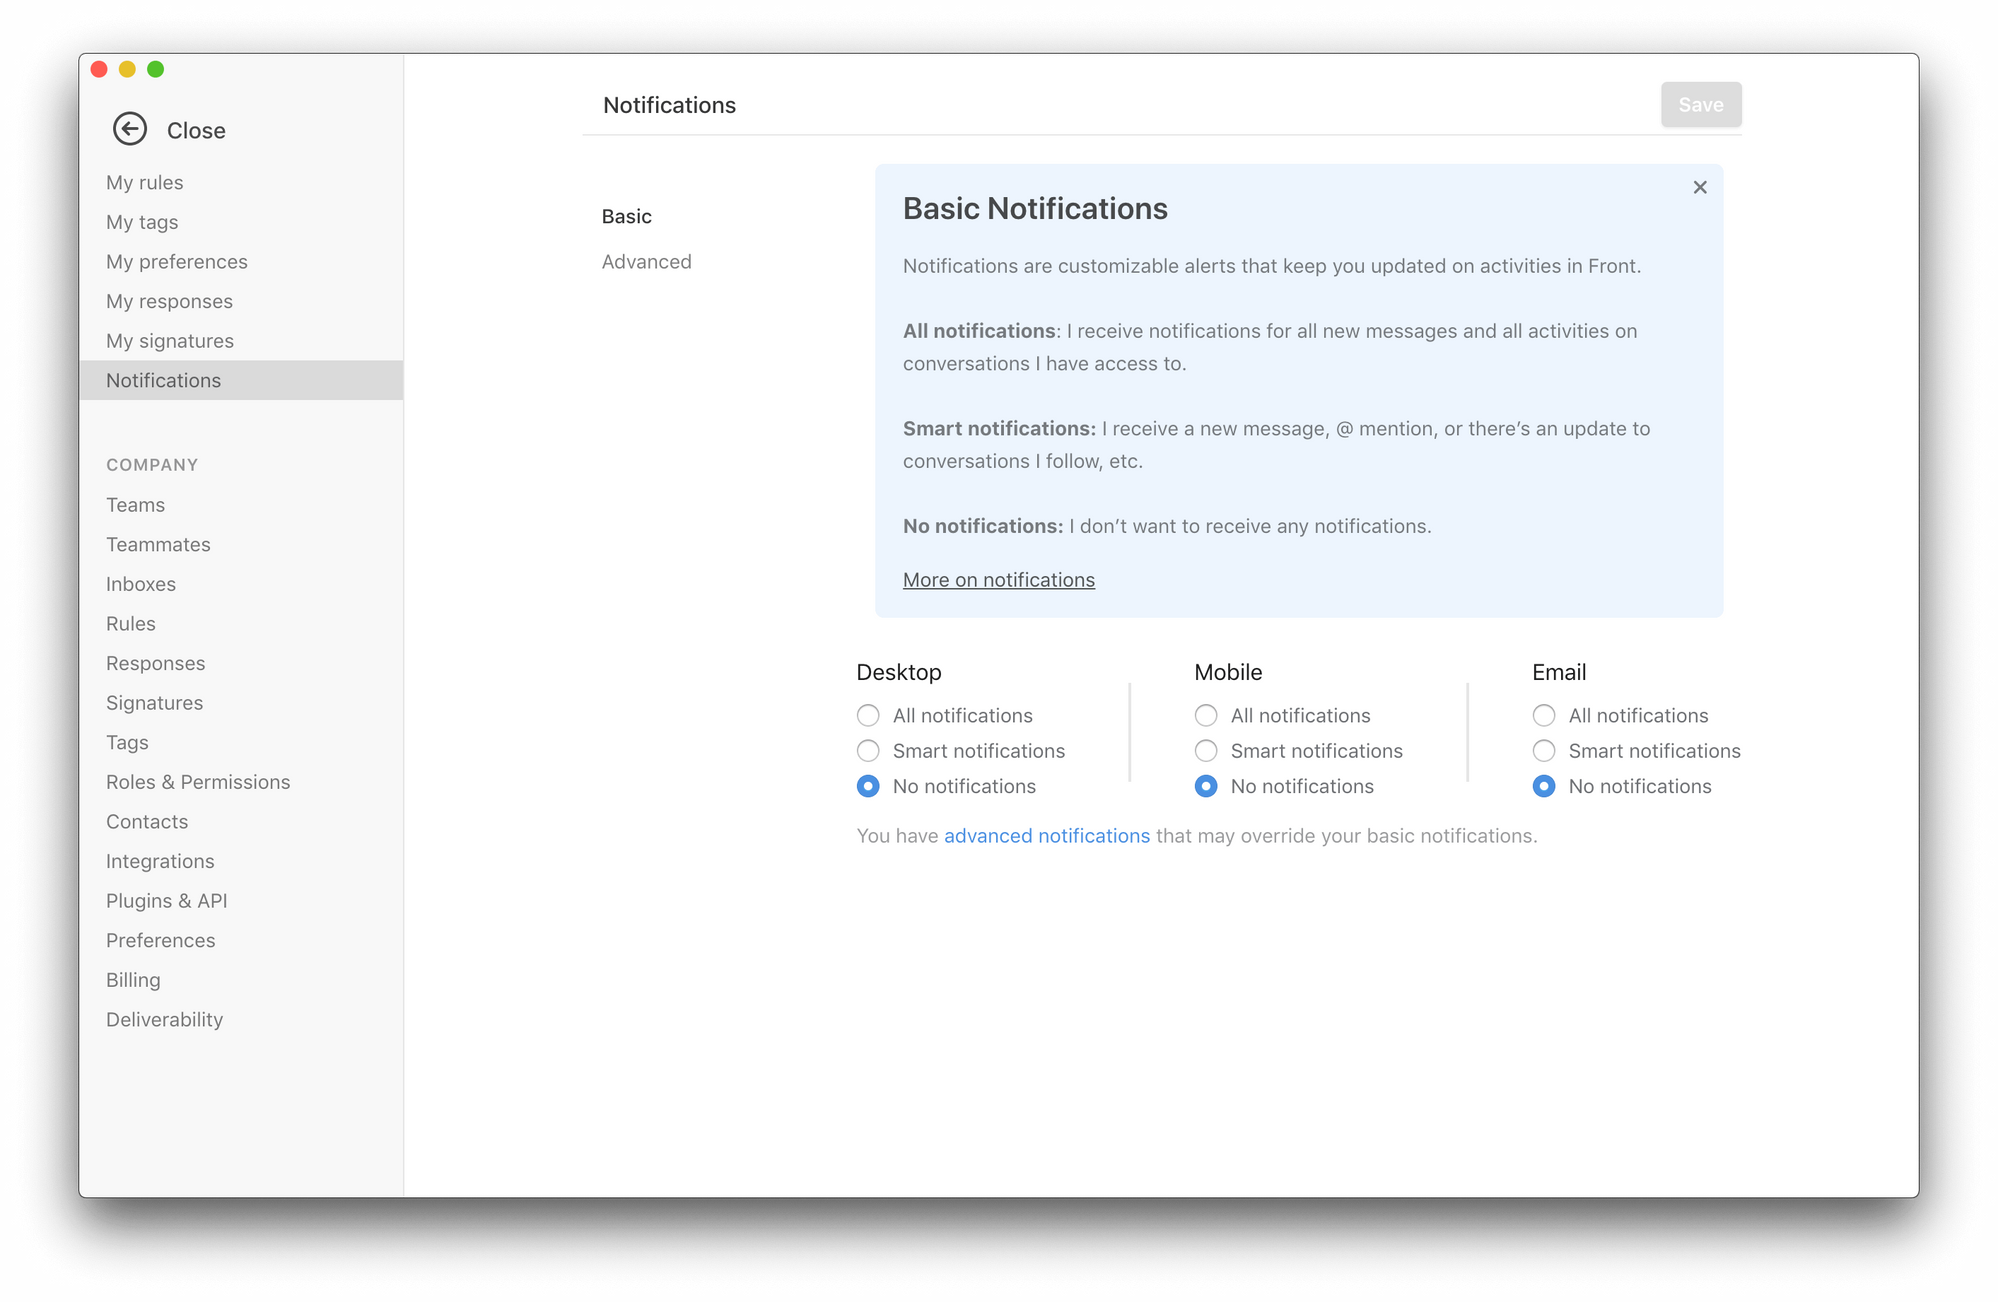
Task: Follow the advanced notifications blue link
Action: point(1046,836)
